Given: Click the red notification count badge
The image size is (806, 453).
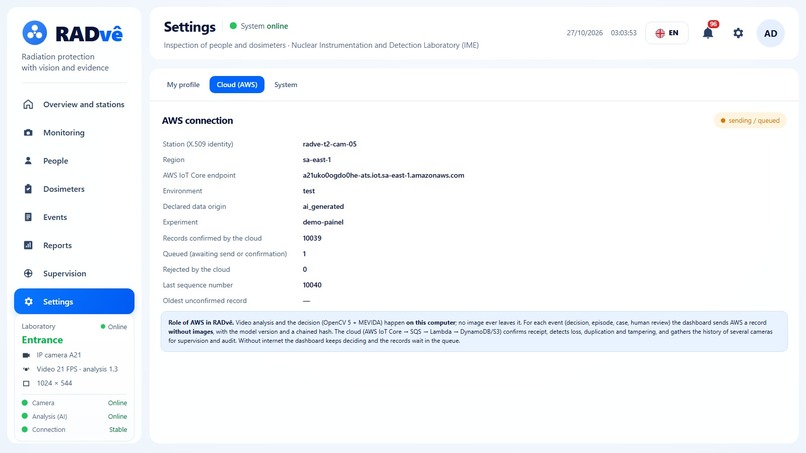Looking at the screenshot, I should point(713,24).
